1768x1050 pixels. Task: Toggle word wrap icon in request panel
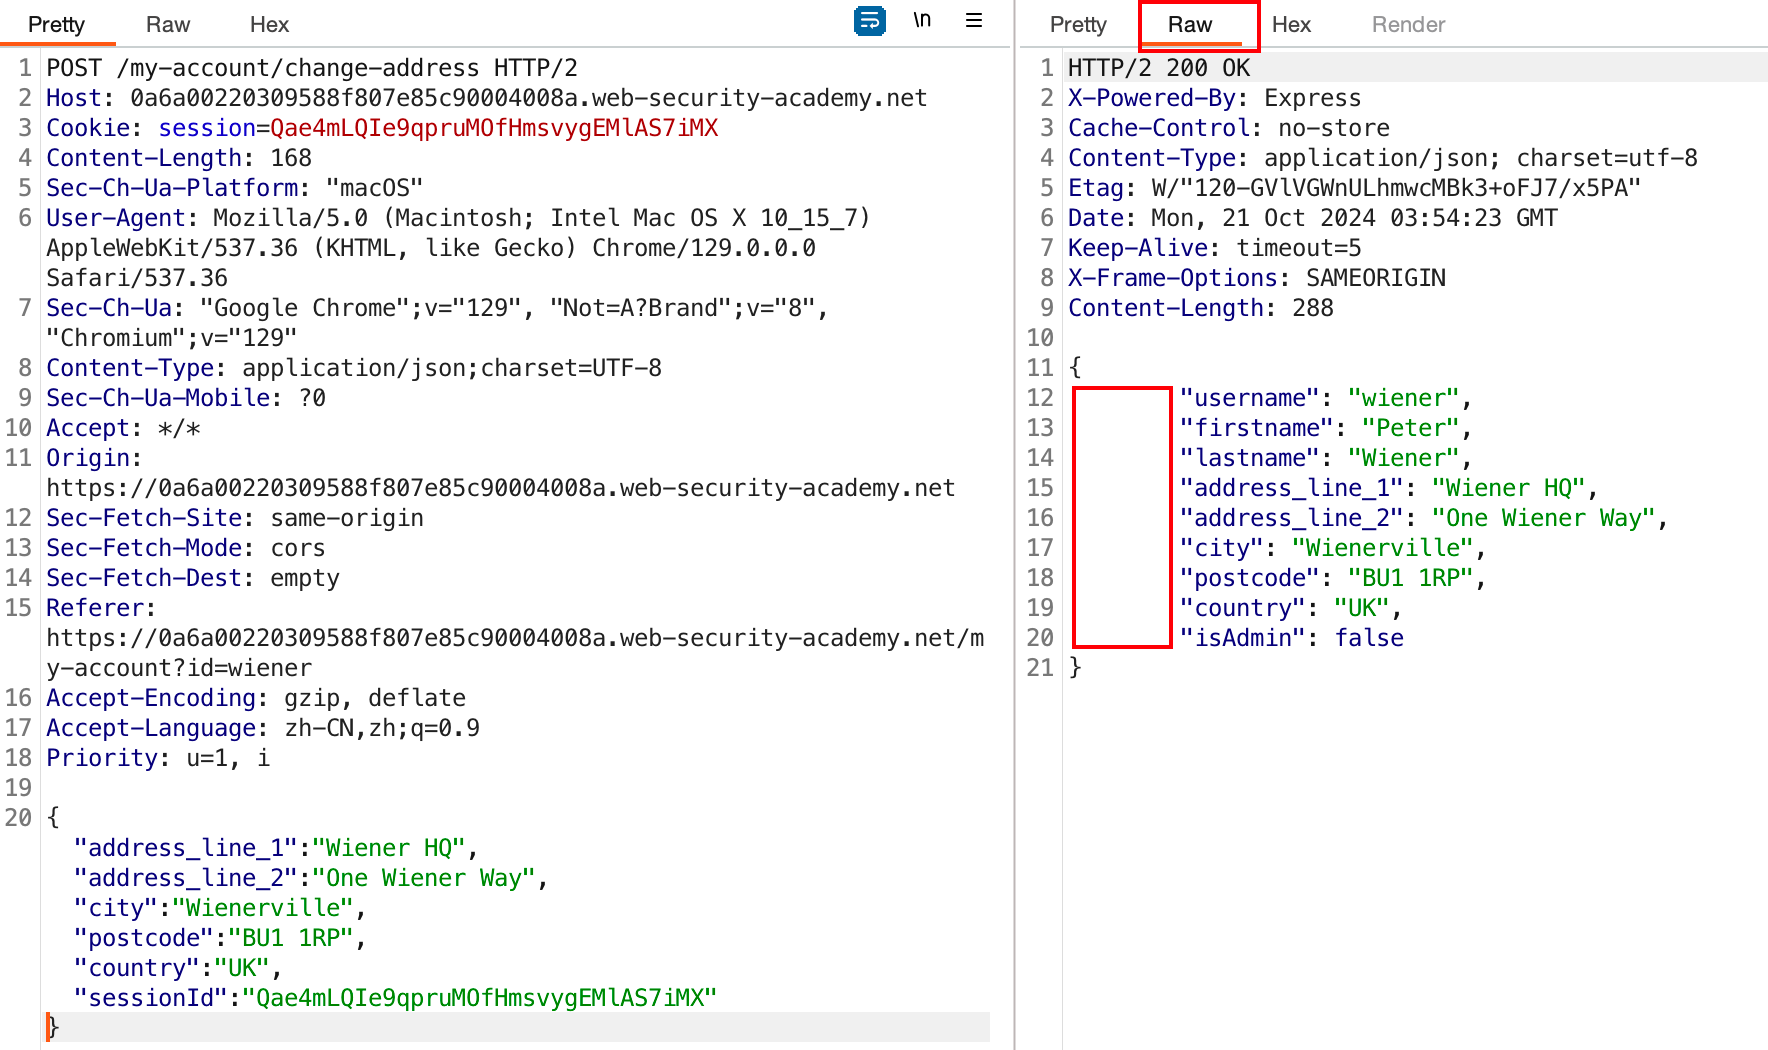(869, 21)
